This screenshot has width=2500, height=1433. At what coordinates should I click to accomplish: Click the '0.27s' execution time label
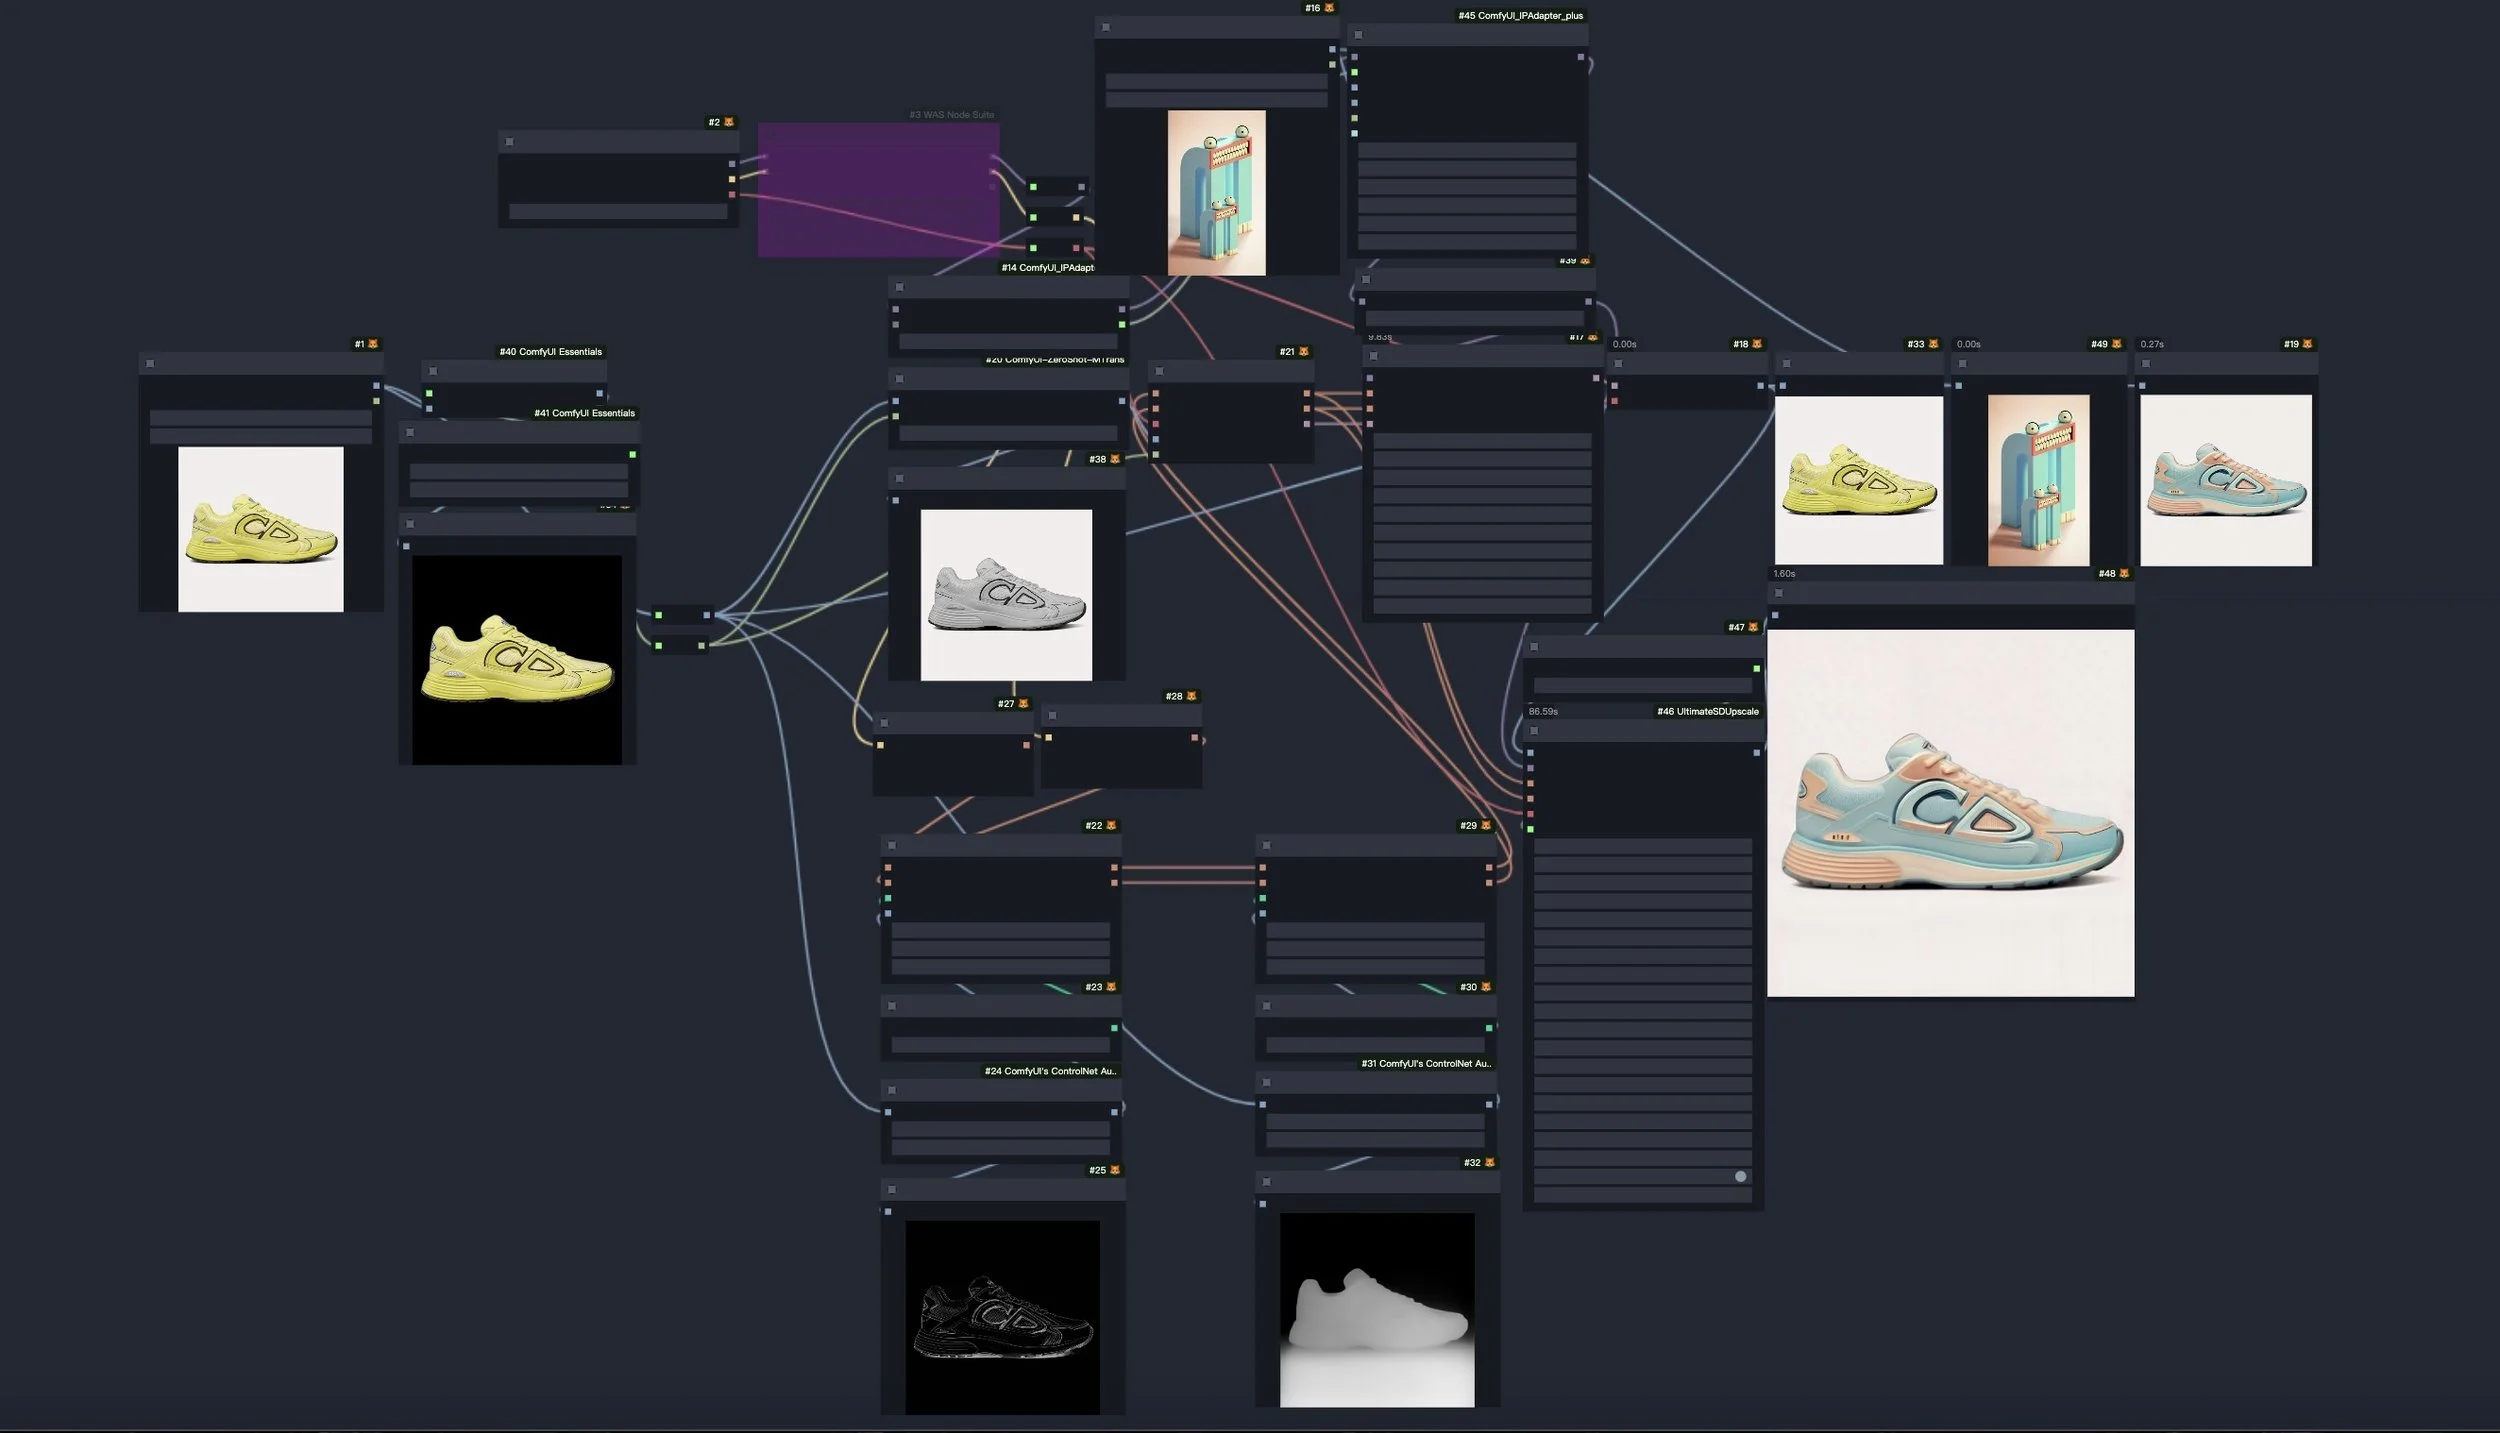click(x=2152, y=344)
